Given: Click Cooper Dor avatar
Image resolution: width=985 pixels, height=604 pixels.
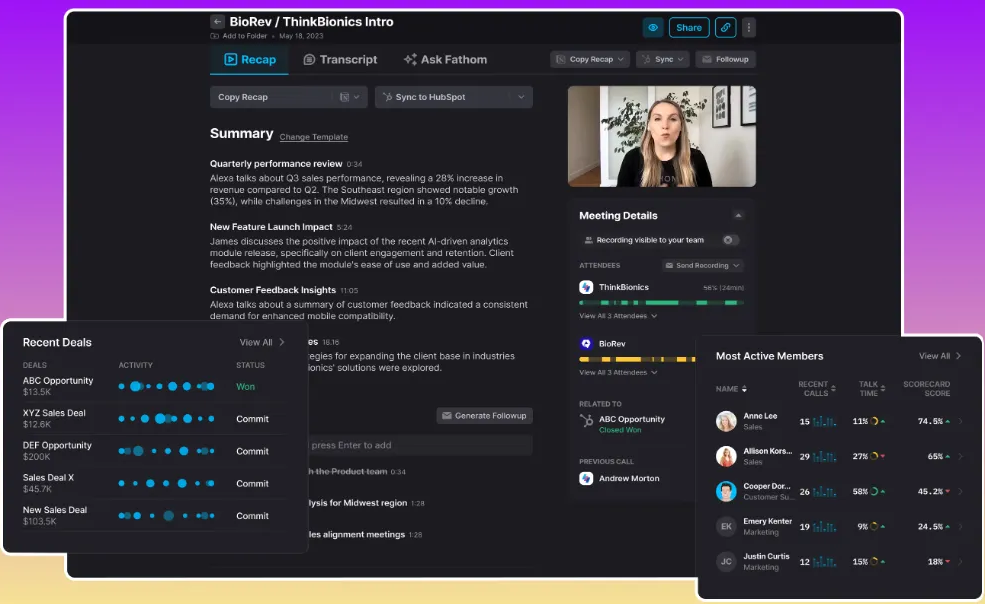Looking at the screenshot, I should [x=726, y=491].
